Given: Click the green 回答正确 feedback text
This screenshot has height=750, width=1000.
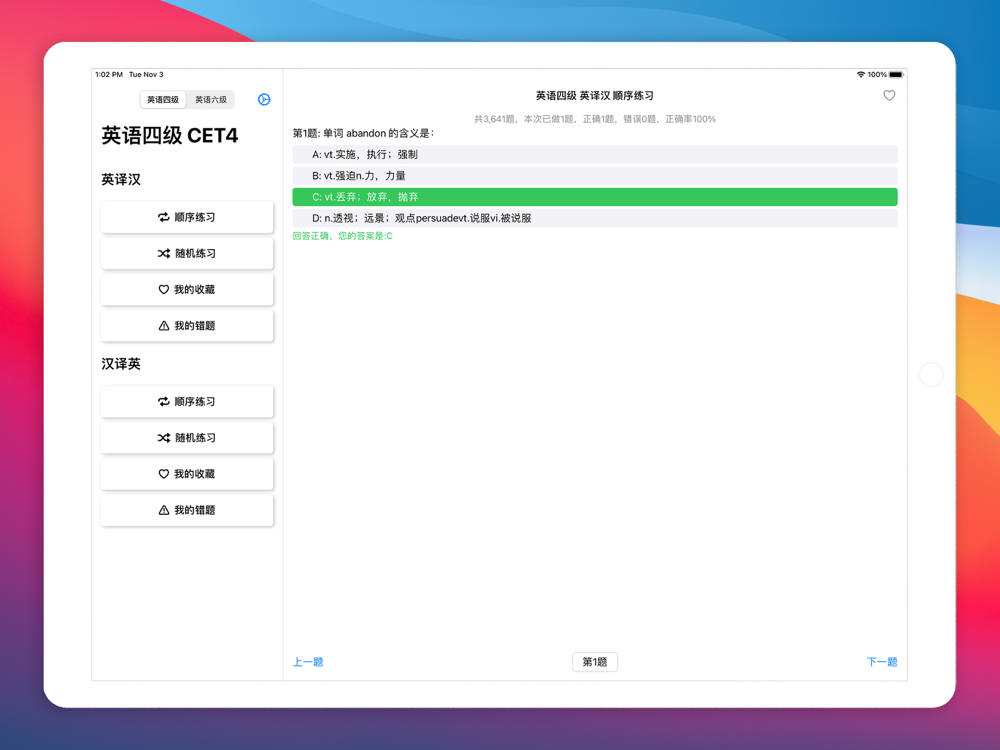Looking at the screenshot, I should tap(342, 236).
